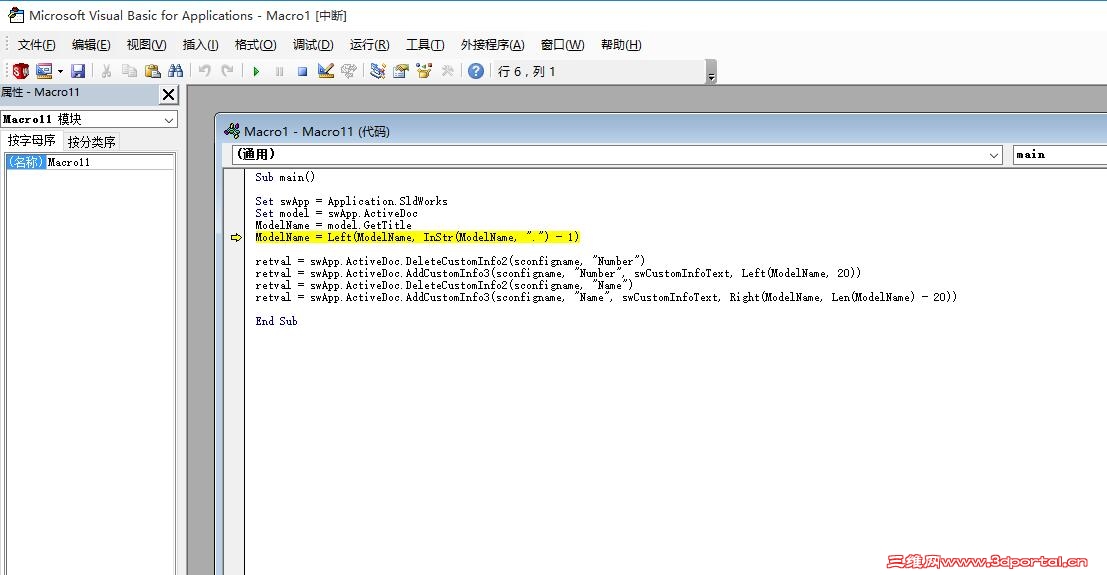Screen dimensions: 1107x575
Task: Click the Set model = swApp.ActiveDoc line
Action: click(337, 213)
